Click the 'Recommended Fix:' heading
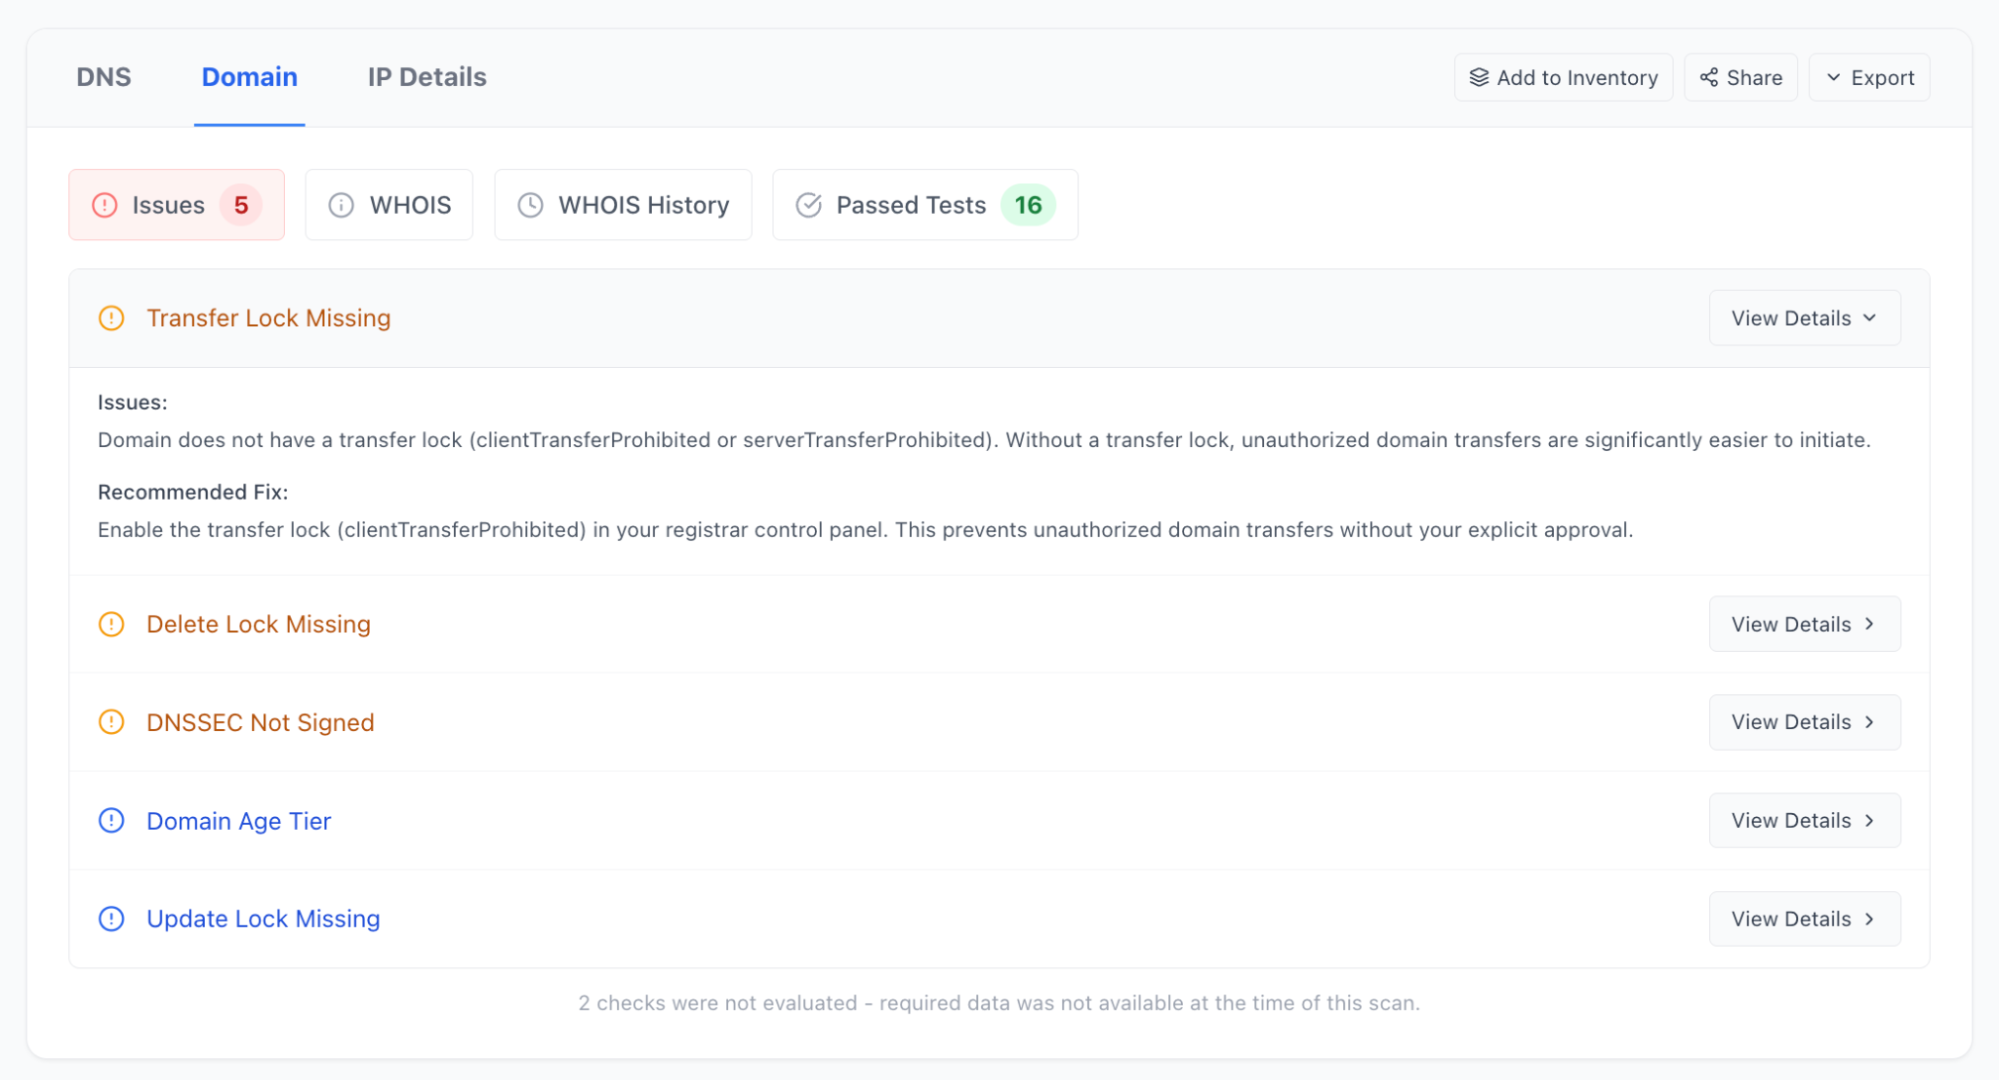The image size is (1999, 1080). [193, 492]
